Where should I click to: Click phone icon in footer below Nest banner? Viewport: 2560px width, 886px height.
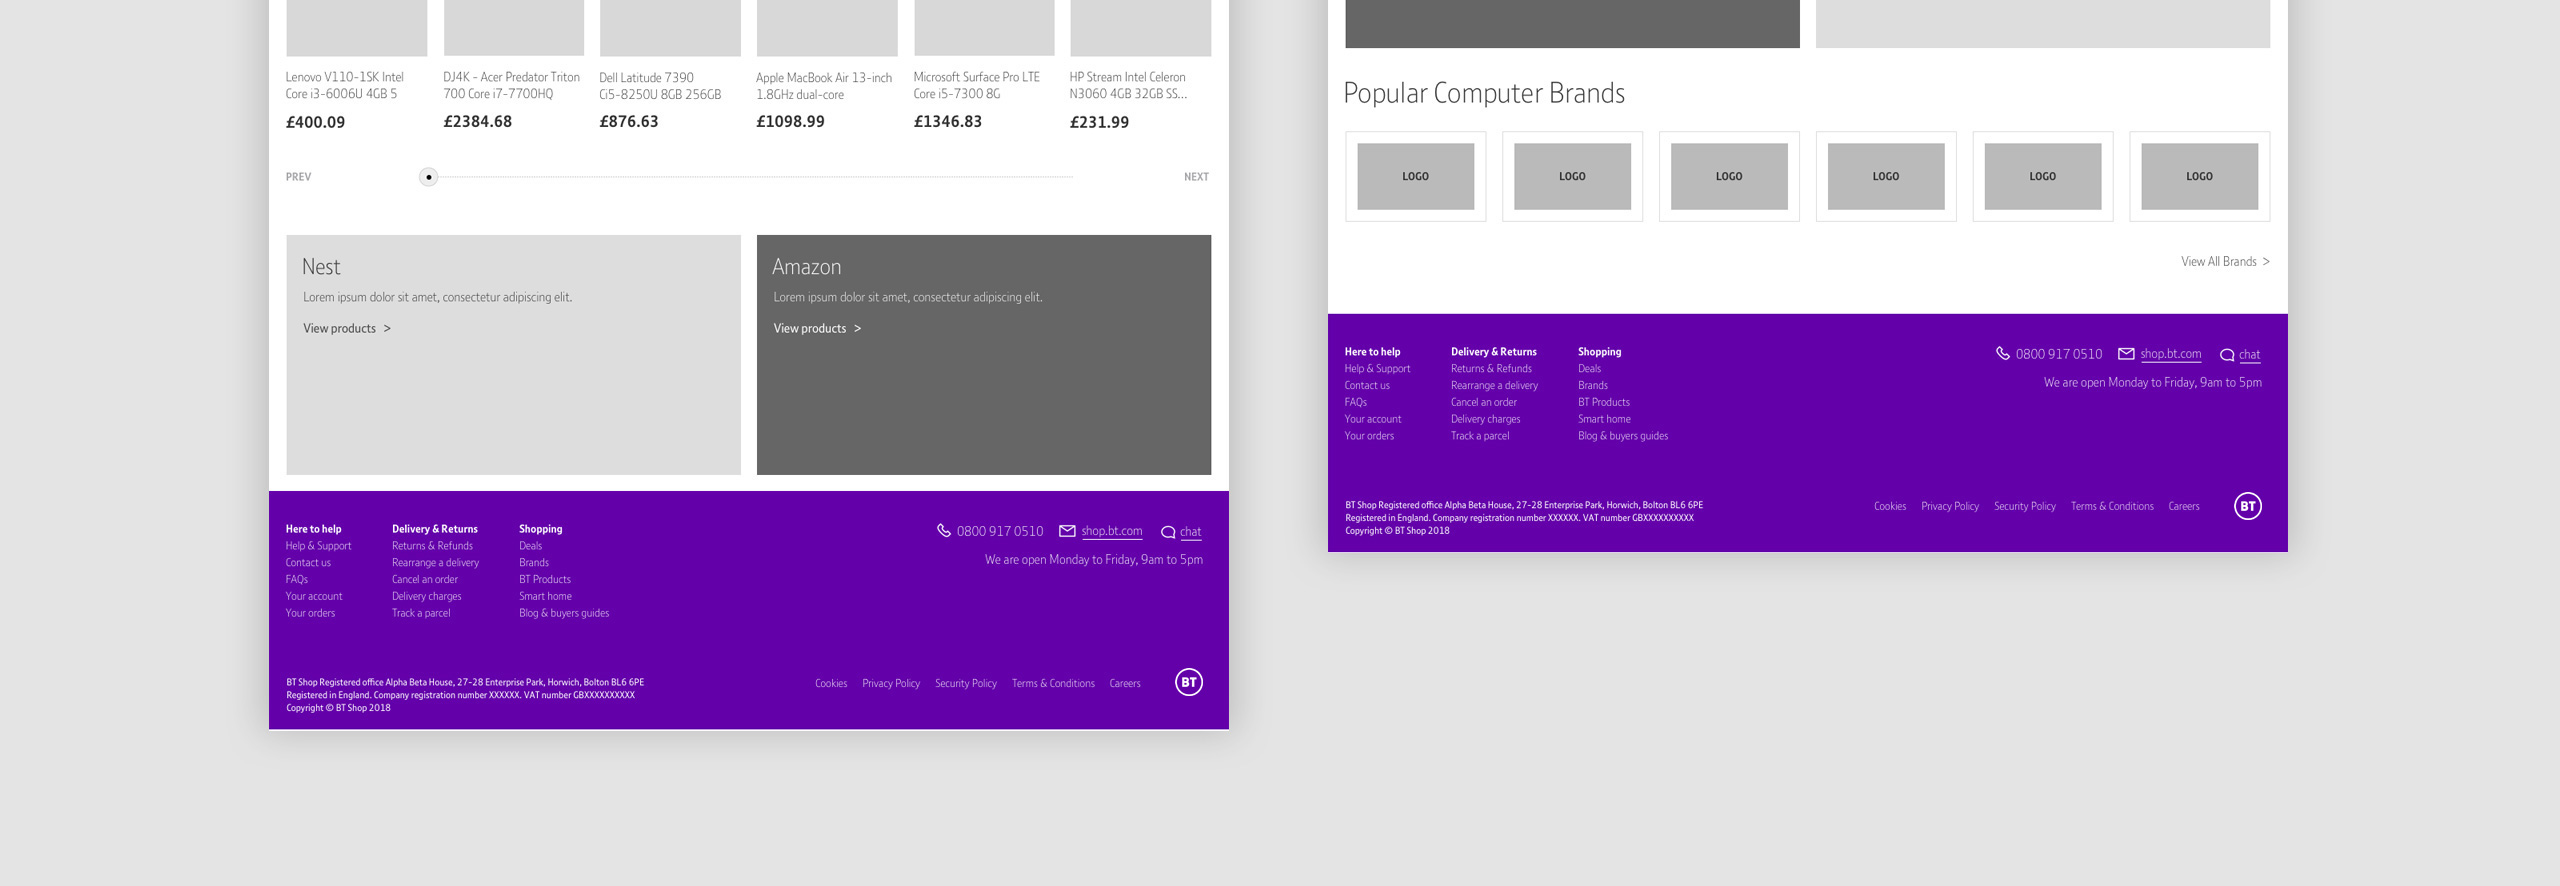(x=943, y=531)
